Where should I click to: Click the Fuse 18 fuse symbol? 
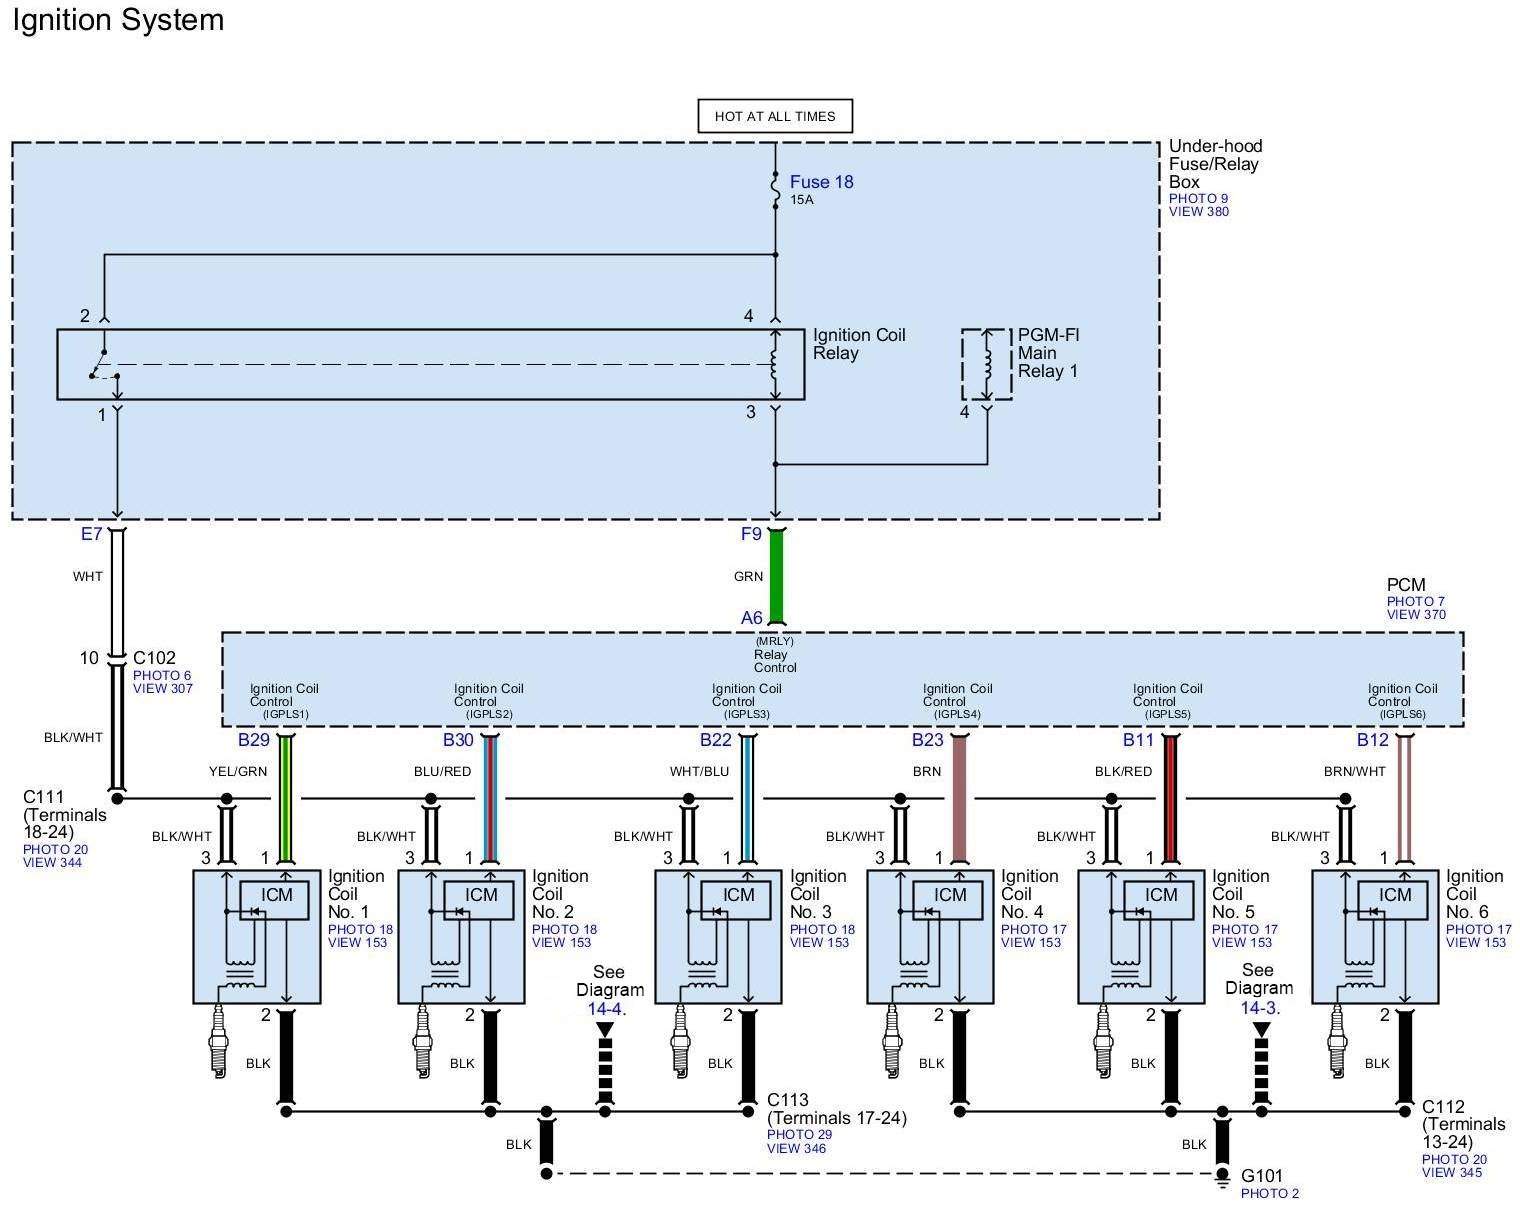(775, 190)
